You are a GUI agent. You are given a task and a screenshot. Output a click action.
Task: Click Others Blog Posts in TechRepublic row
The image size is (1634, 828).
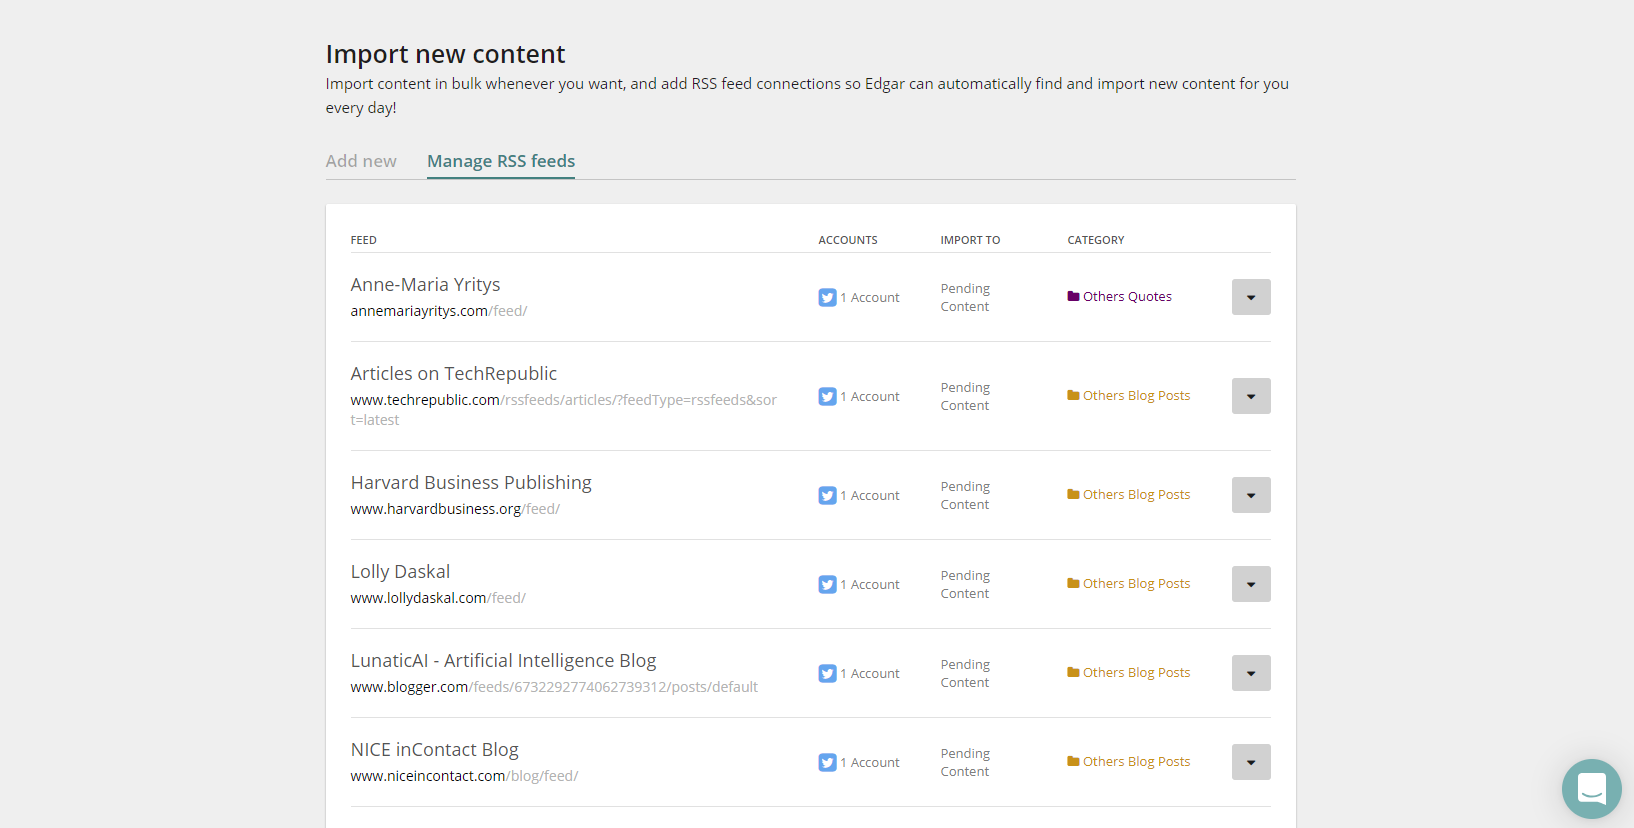click(x=1137, y=396)
